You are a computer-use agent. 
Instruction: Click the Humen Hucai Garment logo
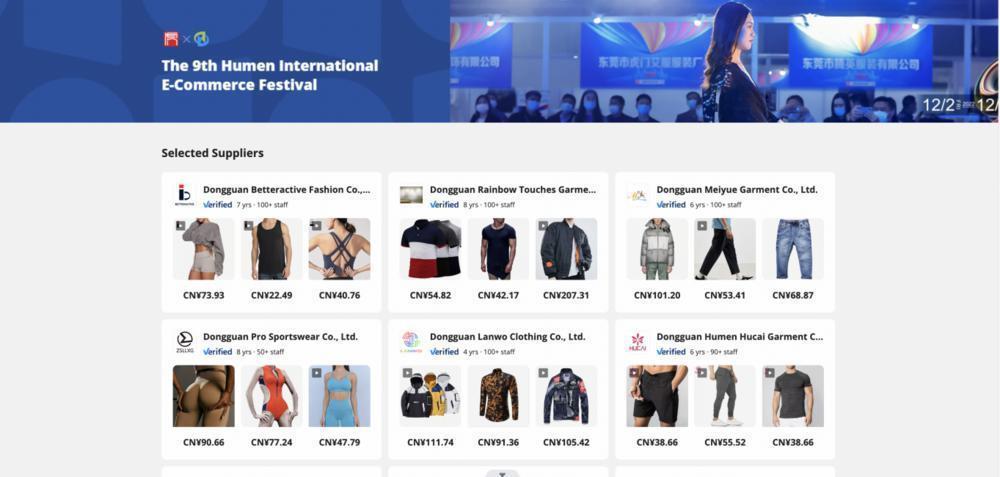[638, 342]
